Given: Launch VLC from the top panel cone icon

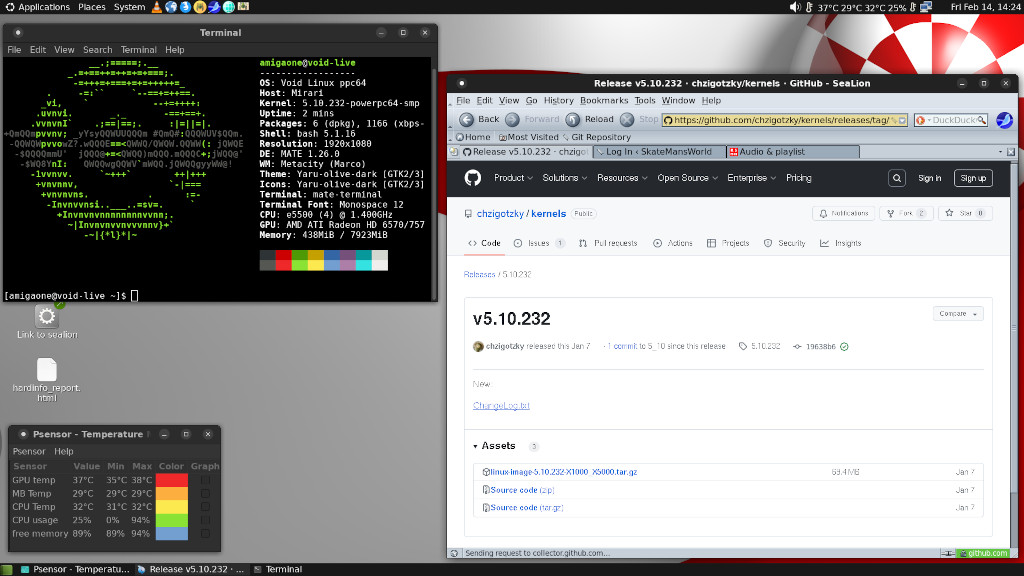Looking at the screenshot, I should click(x=157, y=7).
